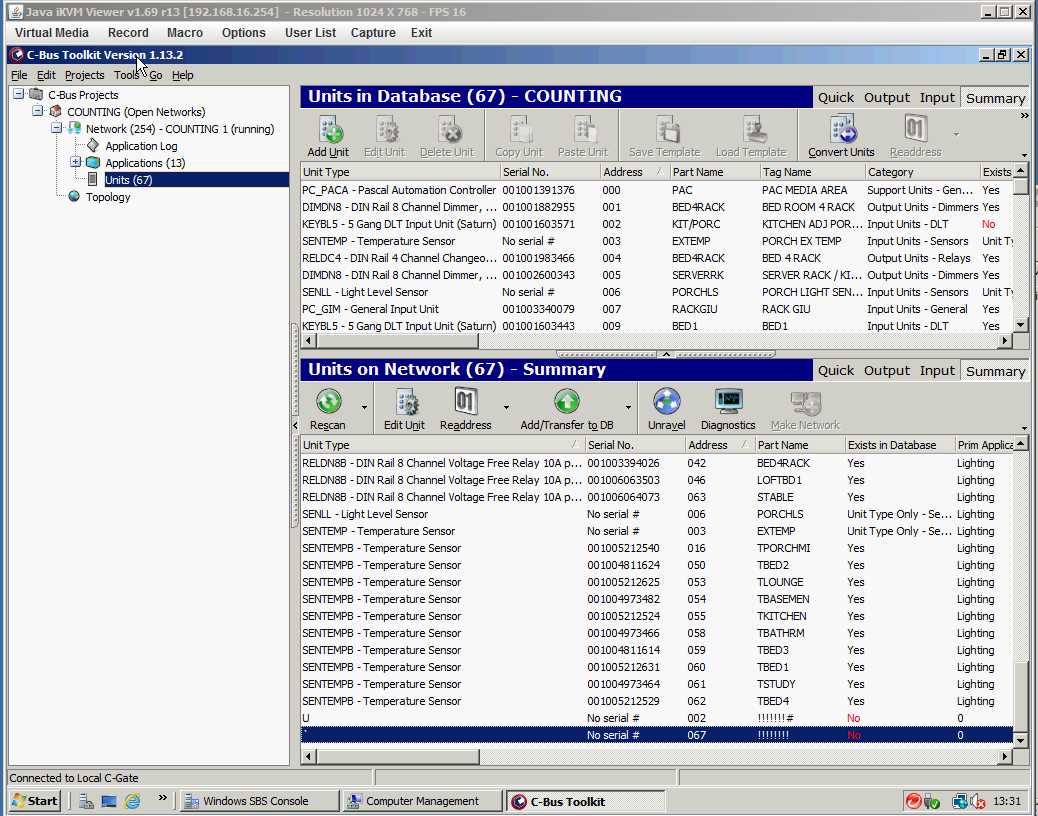
Task: Collapse the COUNTING project node
Action: 38,111
